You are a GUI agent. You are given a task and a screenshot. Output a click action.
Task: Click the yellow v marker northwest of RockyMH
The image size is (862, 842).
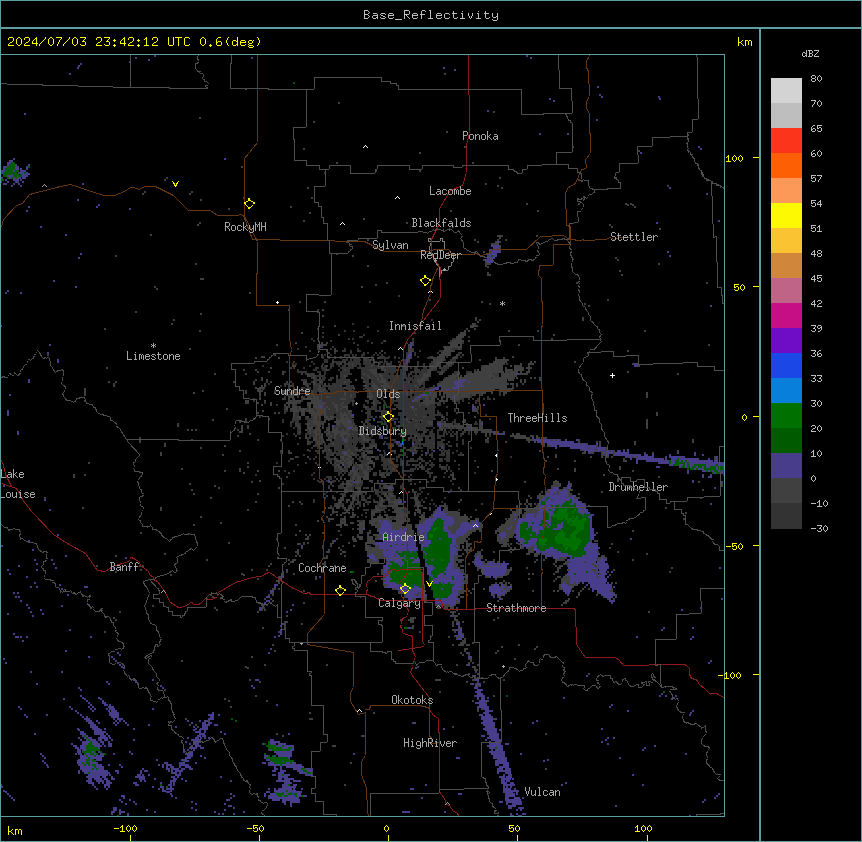tap(175, 184)
